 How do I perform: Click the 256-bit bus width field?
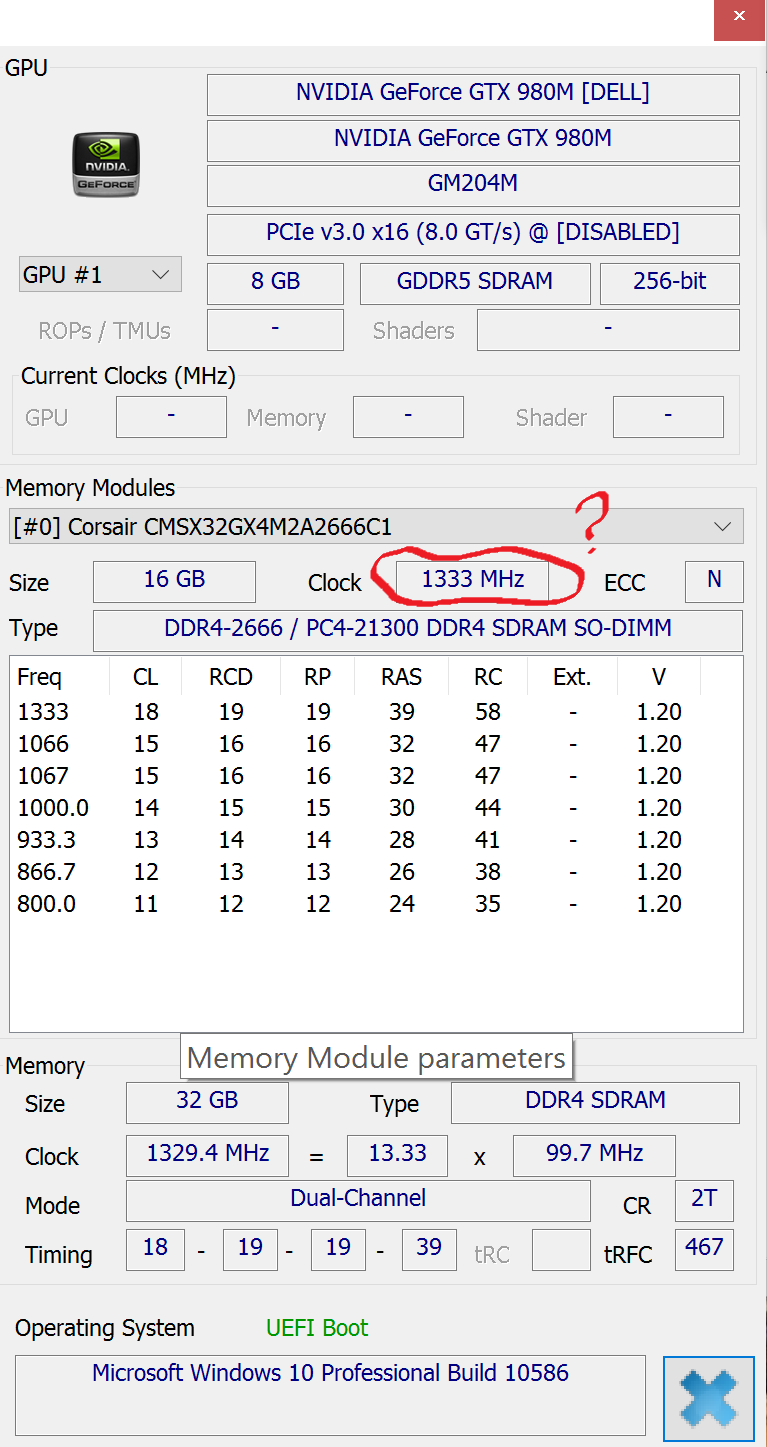(670, 283)
